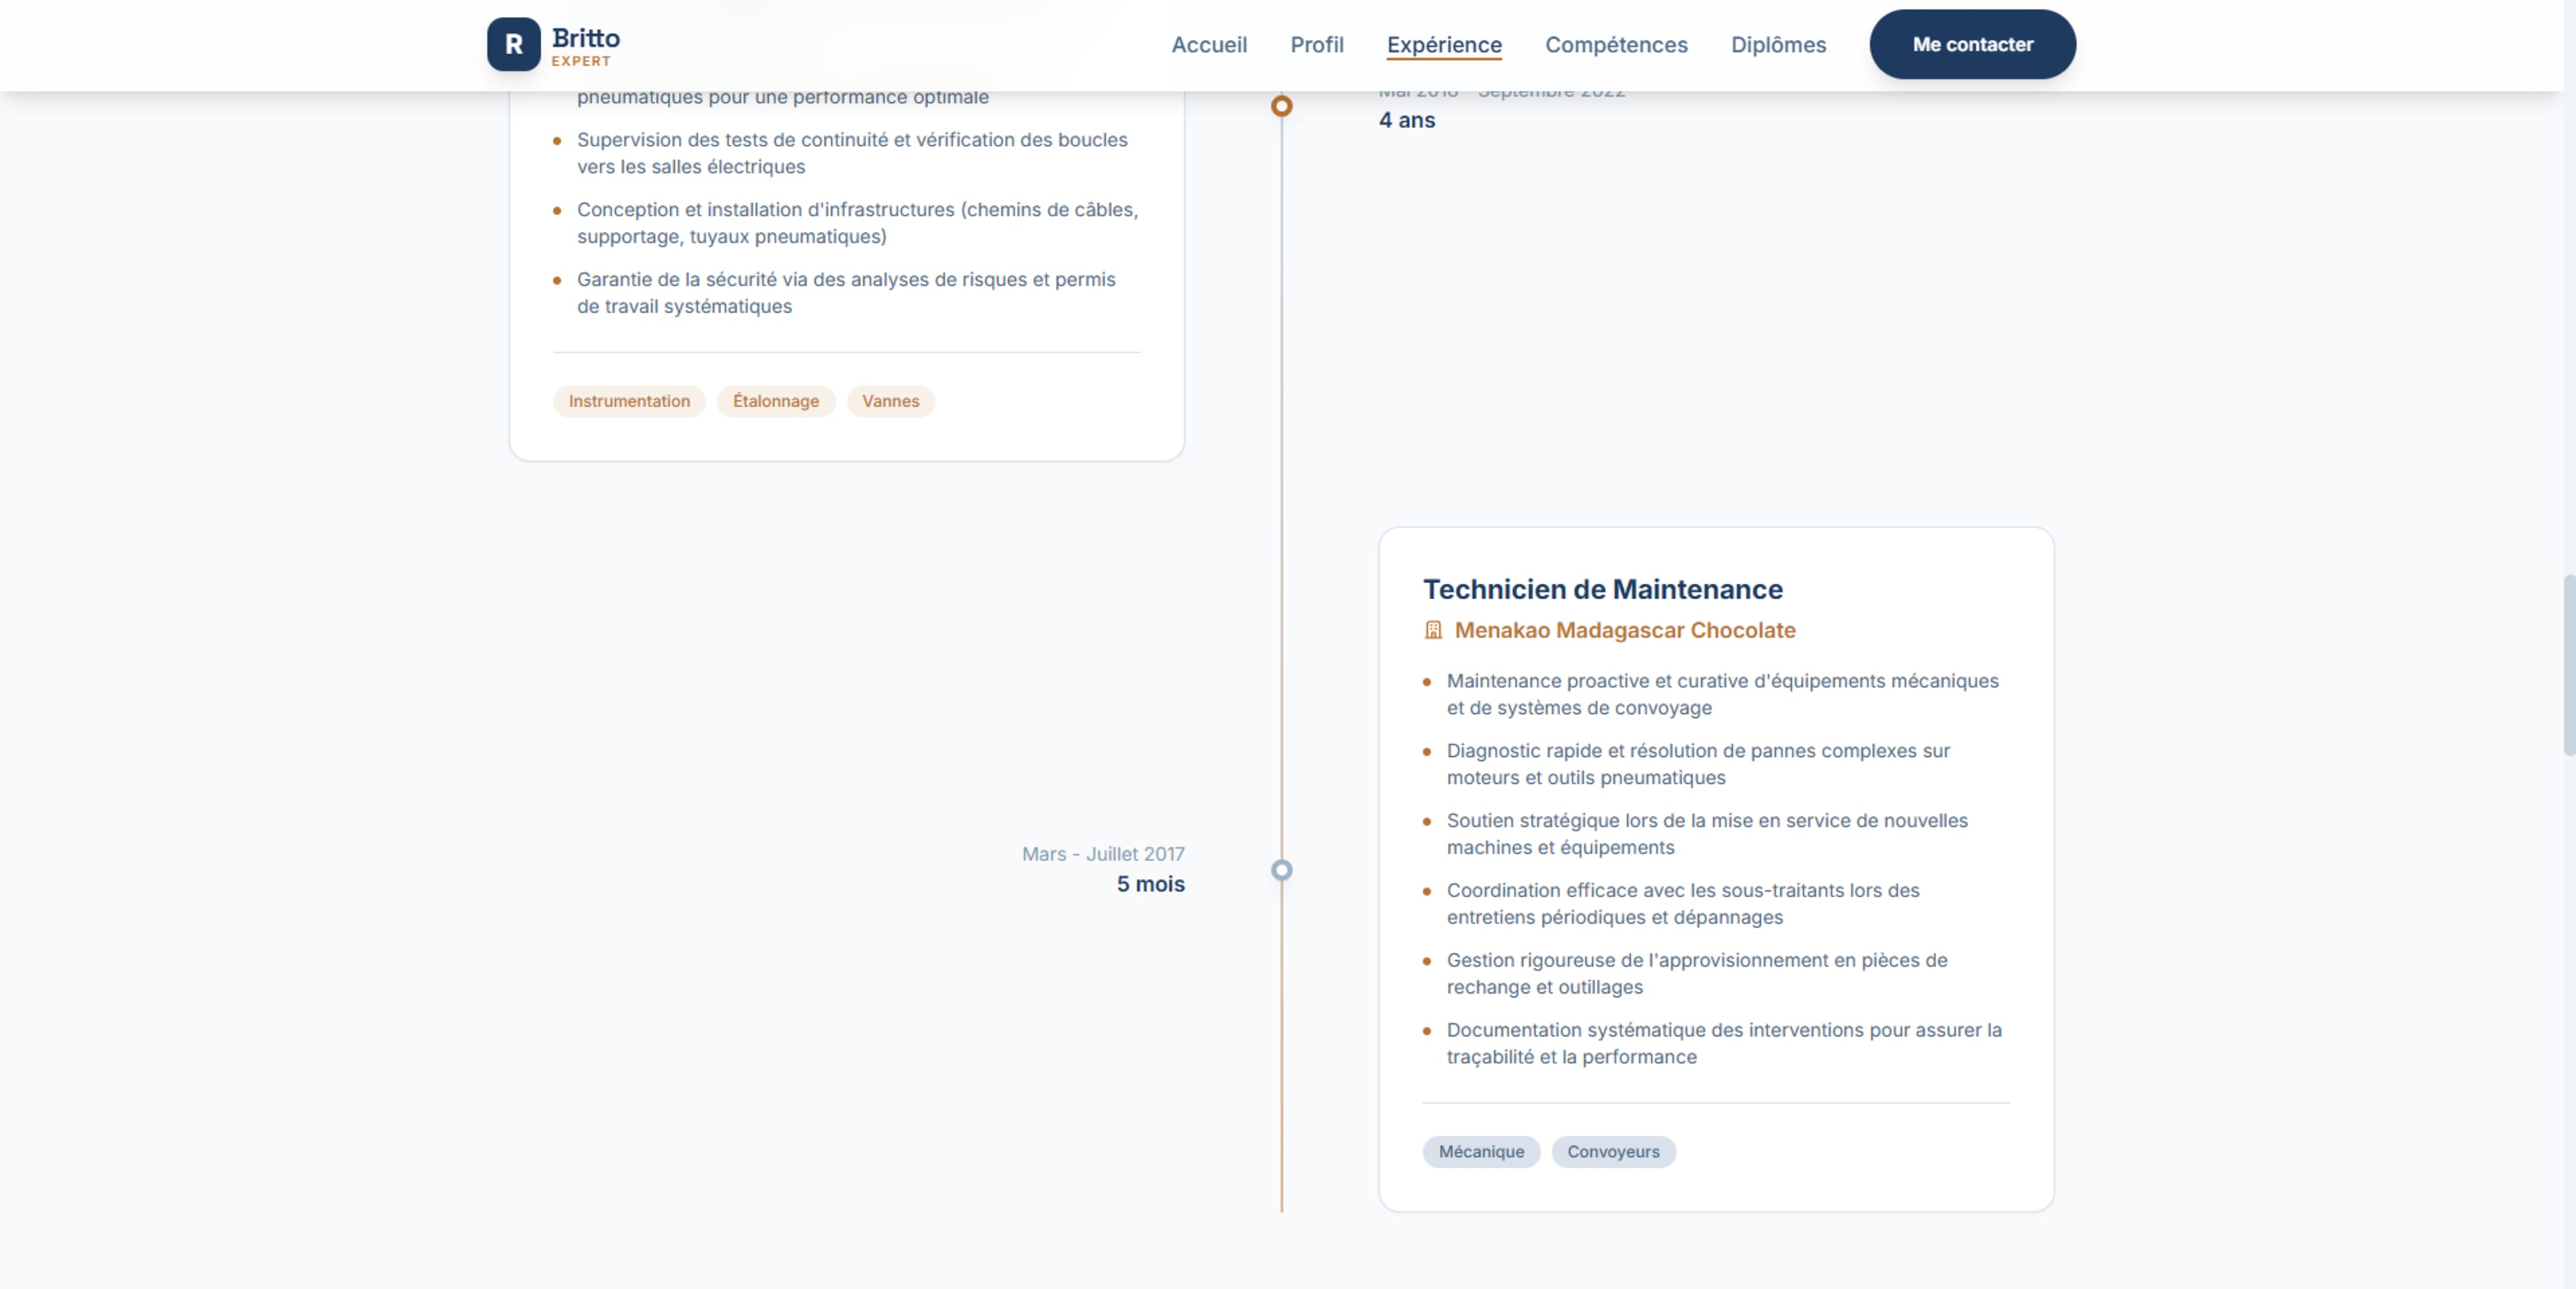Select the Convoyeurs tag
This screenshot has height=1289, width=2576.
coord(1613,1152)
